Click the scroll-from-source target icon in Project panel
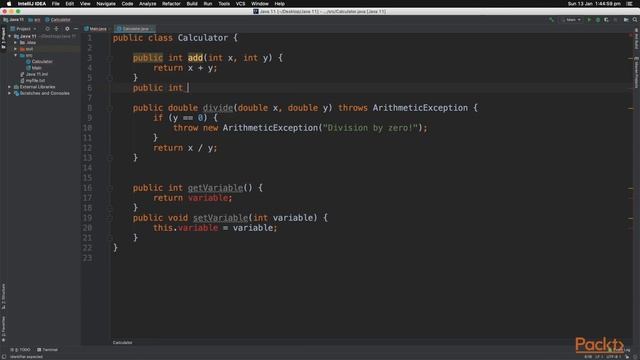The height and width of the screenshot is (360, 640). pyautogui.click(x=47, y=29)
